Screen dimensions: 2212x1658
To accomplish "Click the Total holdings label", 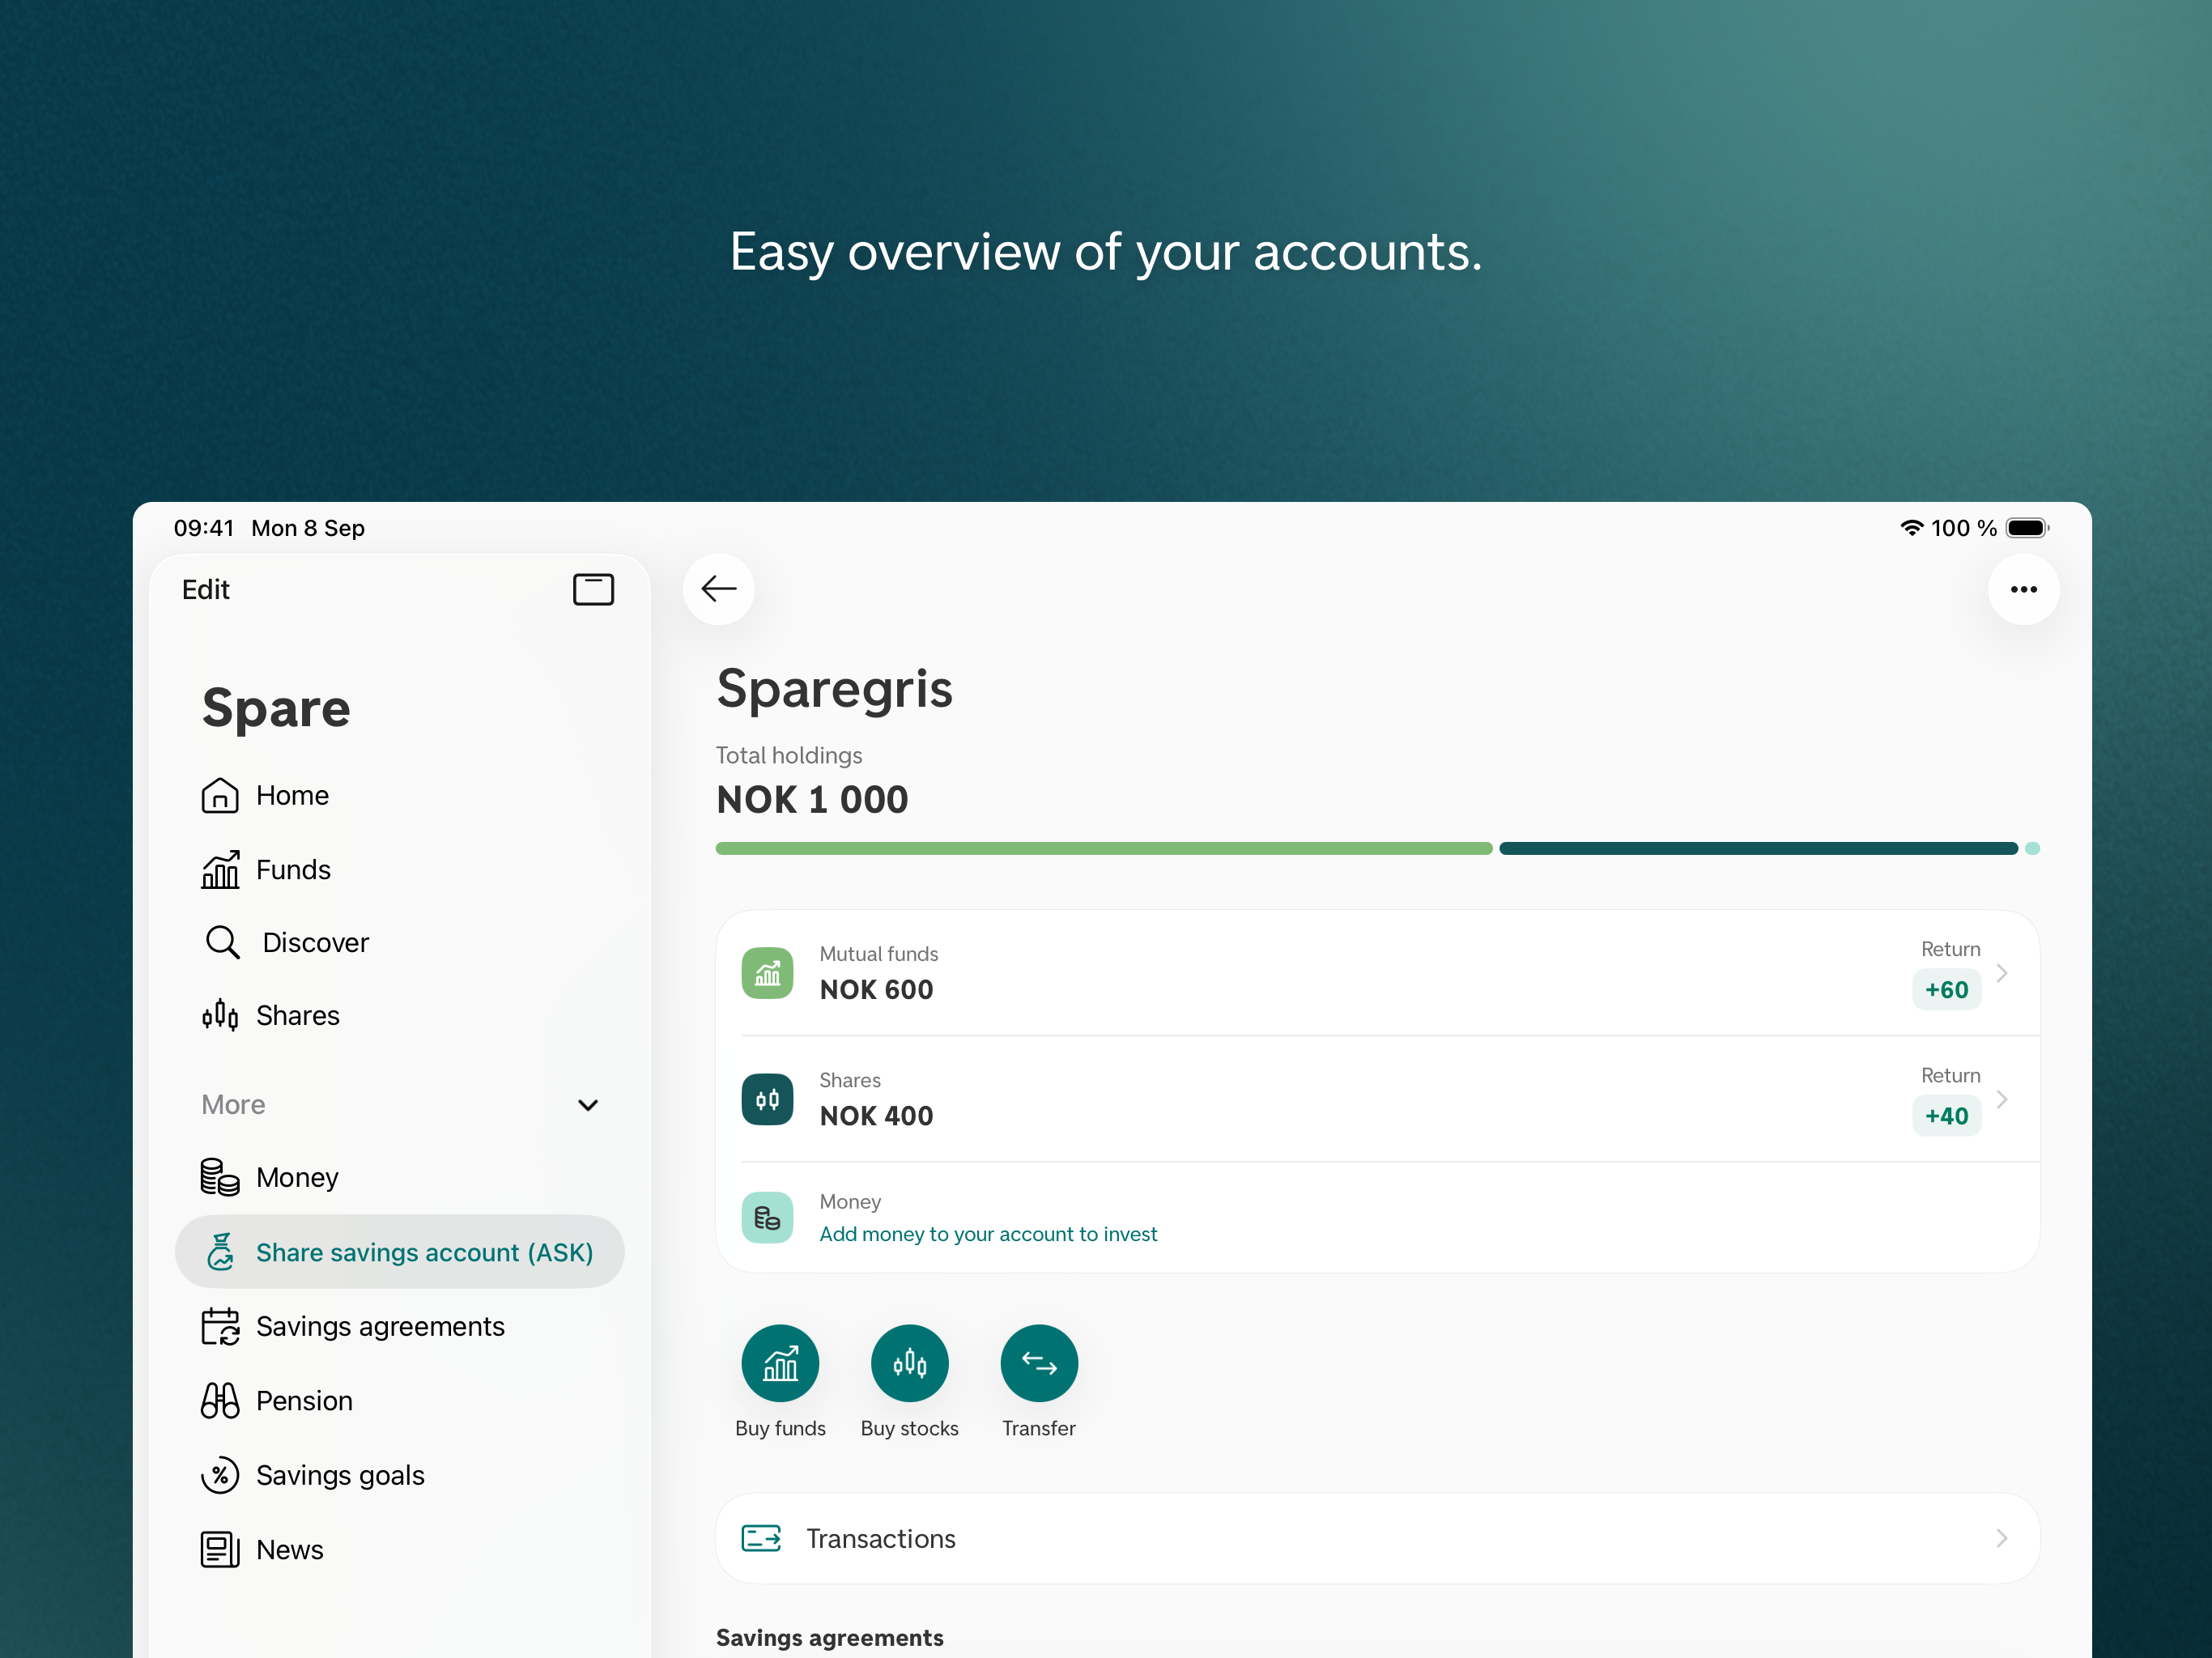I will (788, 756).
